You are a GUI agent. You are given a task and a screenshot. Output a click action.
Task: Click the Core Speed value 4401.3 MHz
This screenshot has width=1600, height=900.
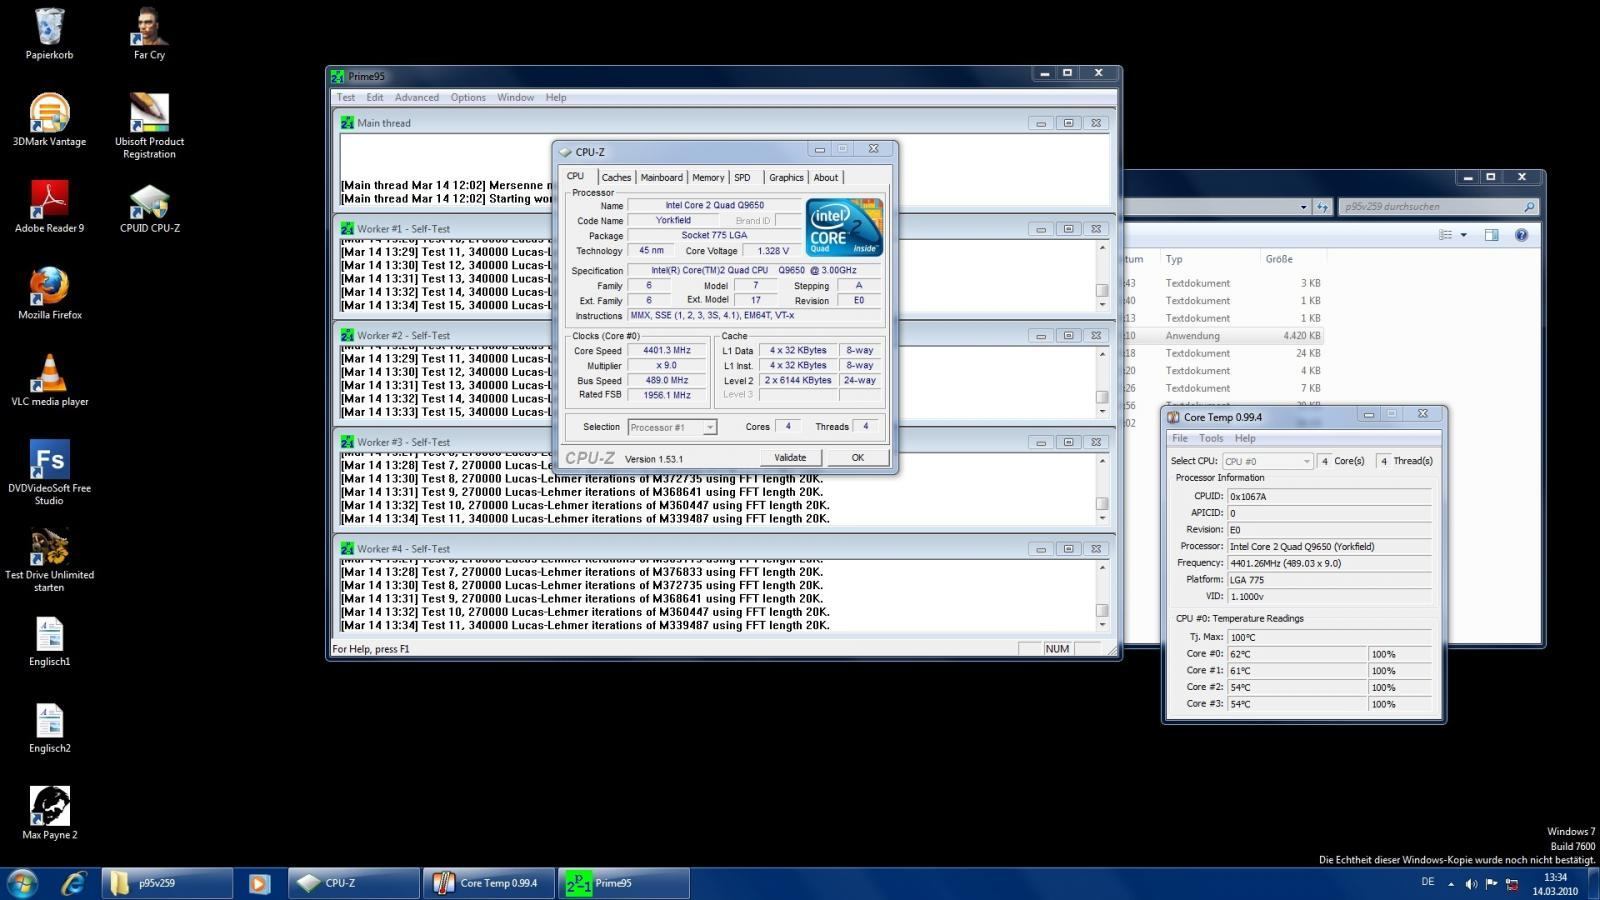[667, 351]
